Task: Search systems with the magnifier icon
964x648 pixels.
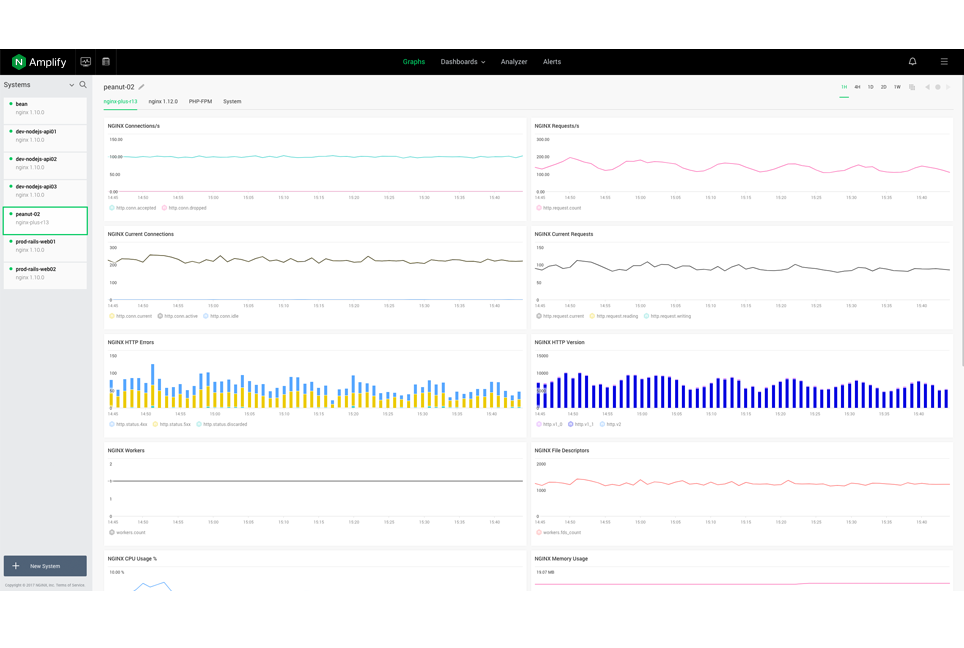Action: 83,85
